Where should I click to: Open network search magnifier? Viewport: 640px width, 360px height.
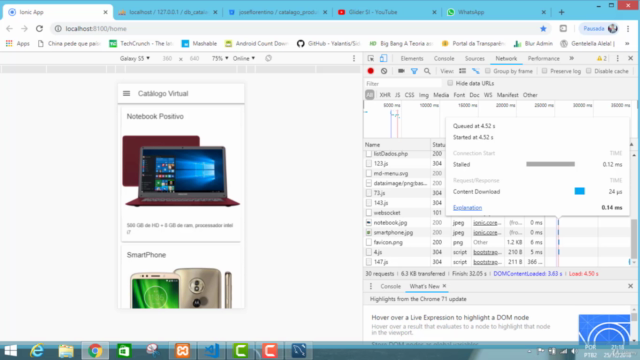click(x=427, y=71)
